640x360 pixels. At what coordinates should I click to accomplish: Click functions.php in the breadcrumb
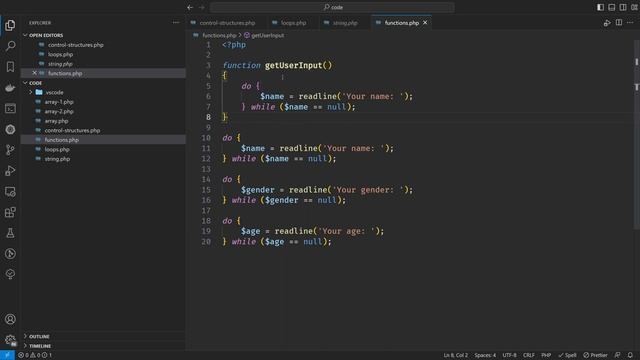pyautogui.click(x=219, y=36)
